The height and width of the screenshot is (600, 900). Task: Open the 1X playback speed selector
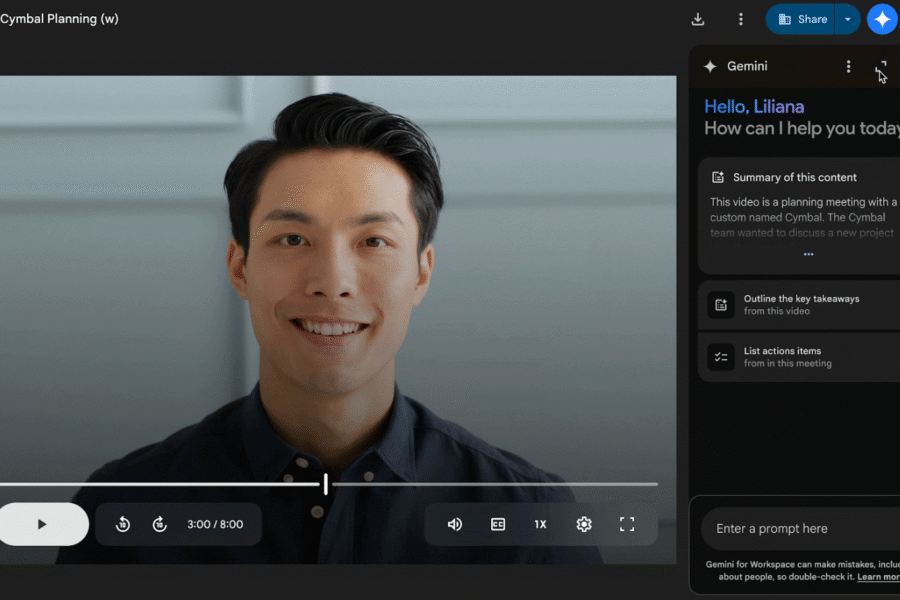pyautogui.click(x=540, y=523)
